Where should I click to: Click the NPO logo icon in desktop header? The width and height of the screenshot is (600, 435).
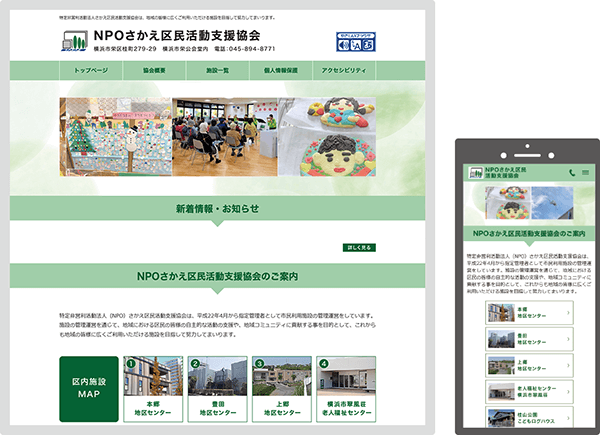[x=74, y=41]
